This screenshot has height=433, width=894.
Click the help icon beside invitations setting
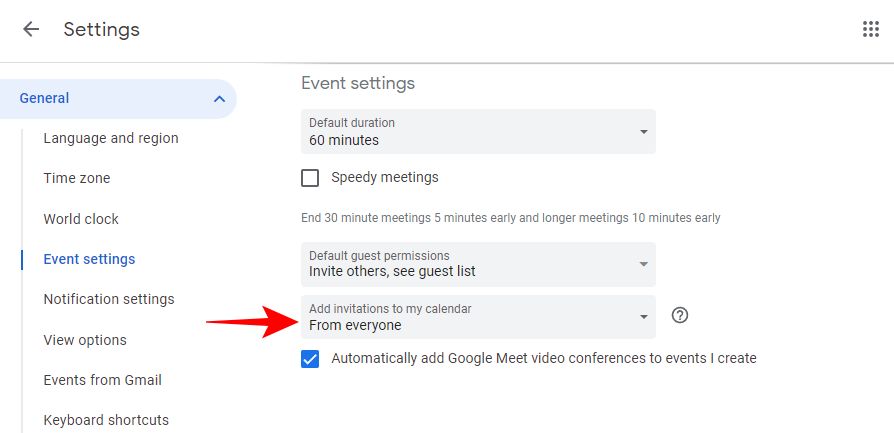(x=680, y=316)
